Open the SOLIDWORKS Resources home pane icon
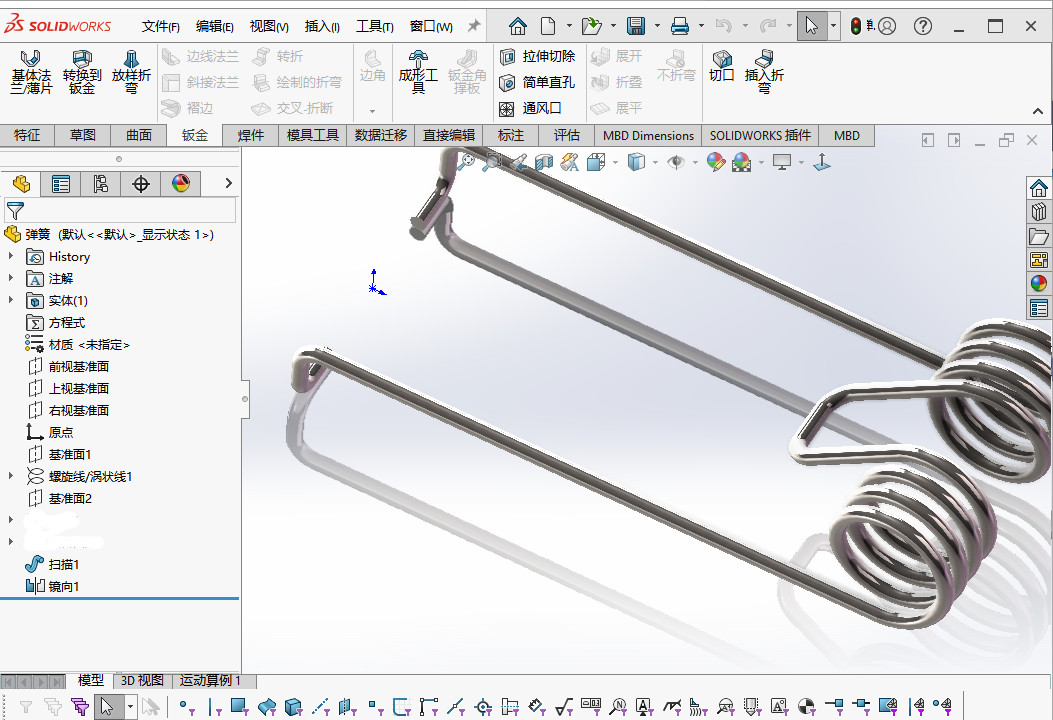Screen dimensions: 1053x720 (x=1039, y=188)
